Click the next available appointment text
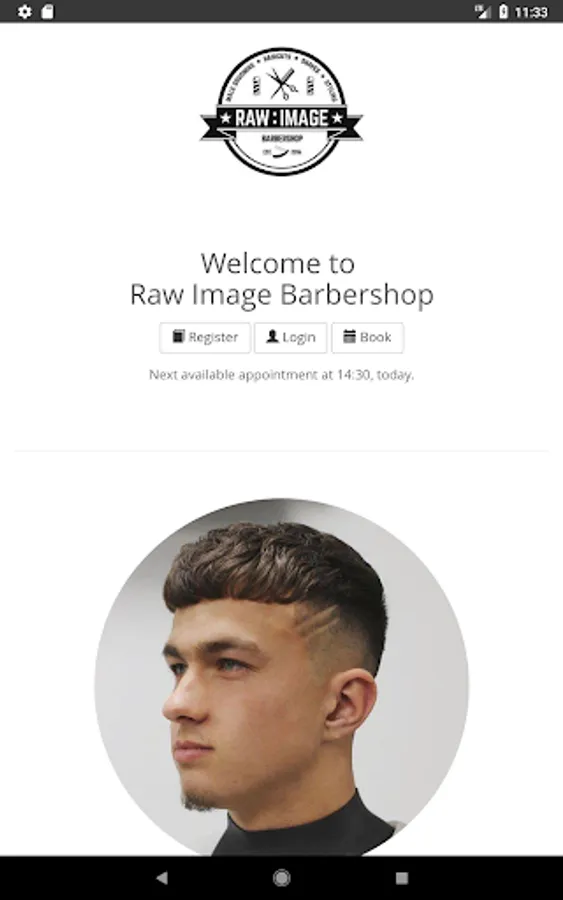 coord(281,375)
